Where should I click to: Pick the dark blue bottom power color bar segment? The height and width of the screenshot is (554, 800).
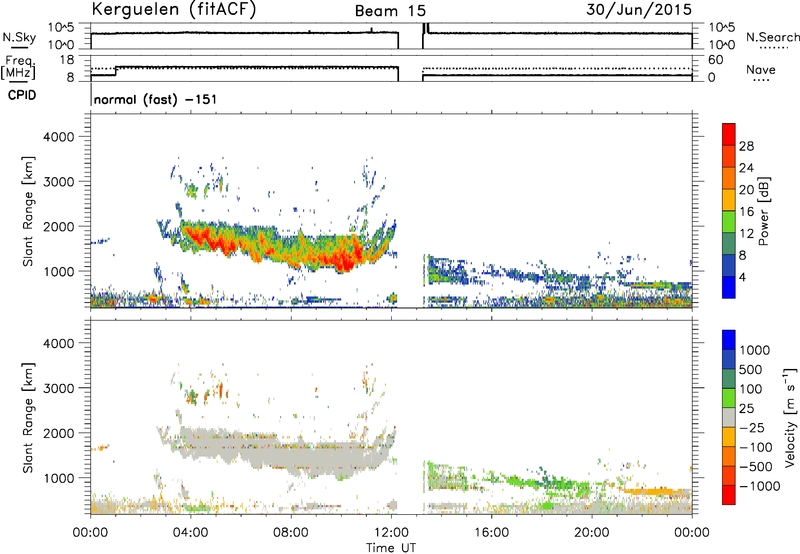tap(729, 287)
